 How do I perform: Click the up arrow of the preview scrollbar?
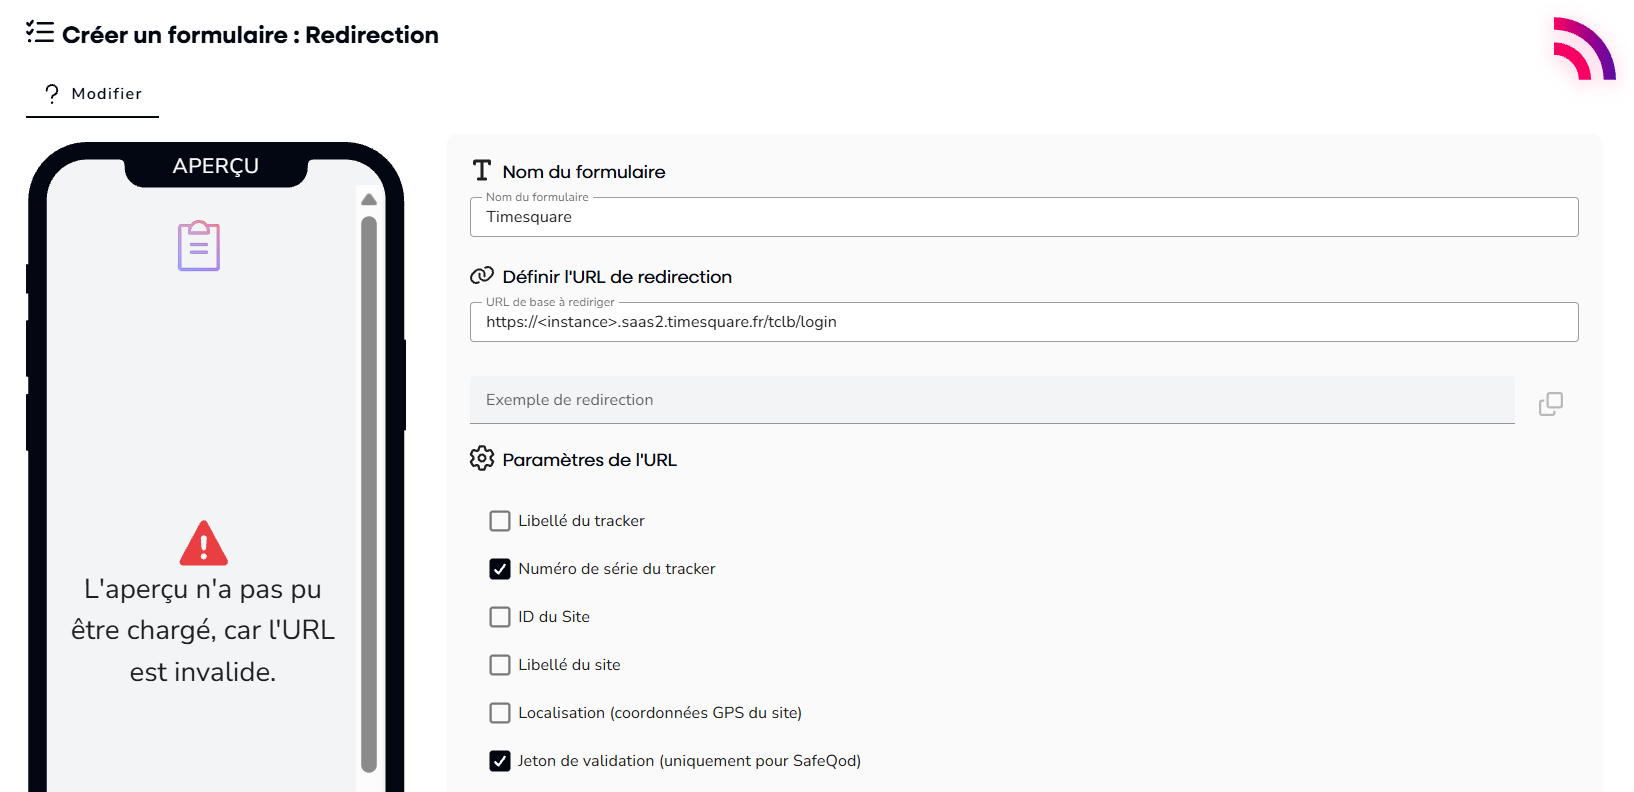click(369, 199)
